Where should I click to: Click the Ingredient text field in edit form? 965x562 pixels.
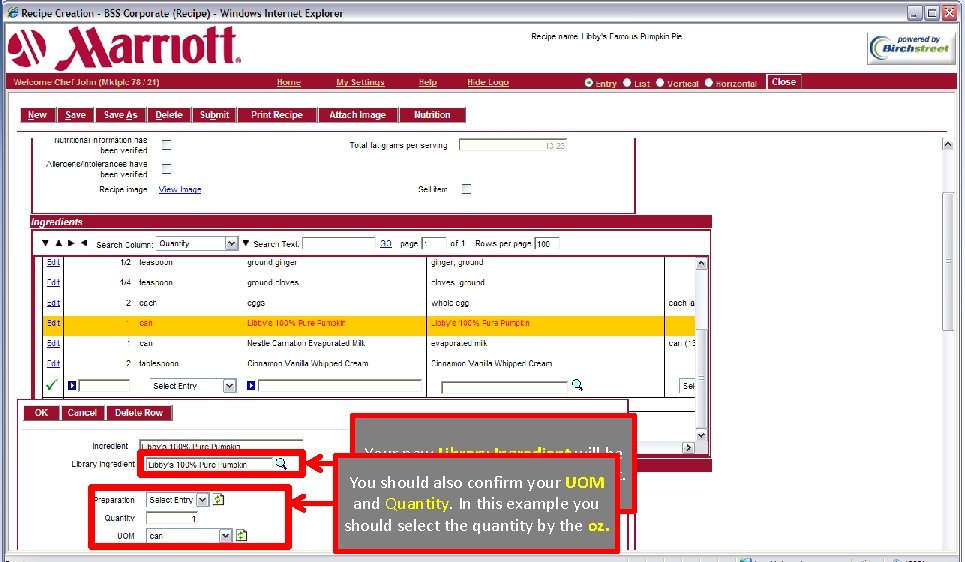tap(221, 445)
